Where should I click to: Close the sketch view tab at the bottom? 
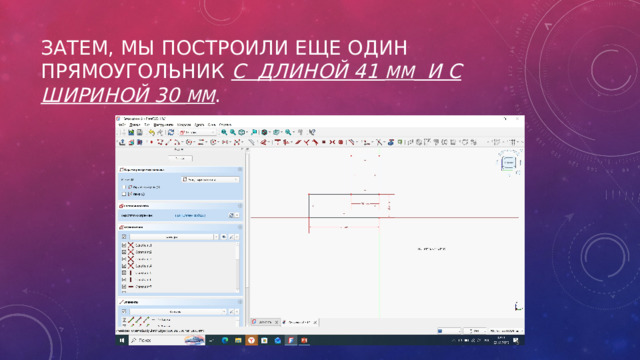pyautogui.click(x=315, y=322)
